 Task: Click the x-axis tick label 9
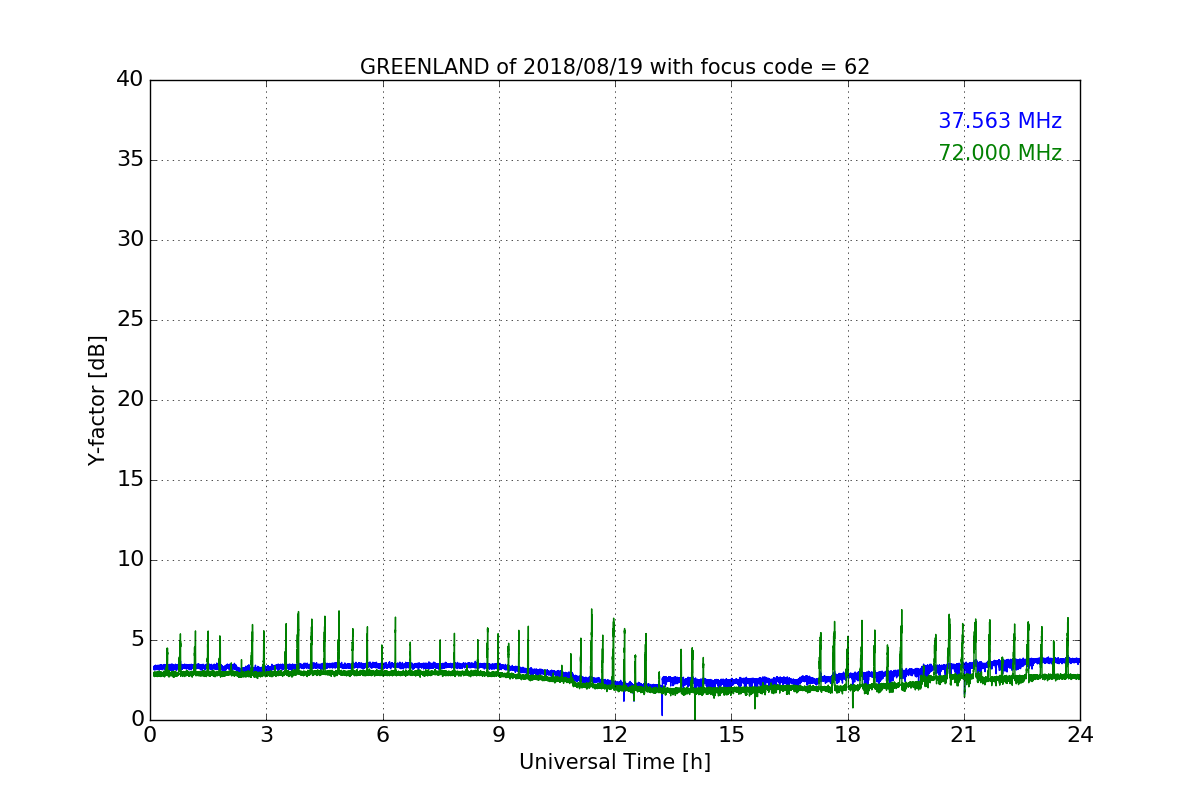pyautogui.click(x=499, y=735)
